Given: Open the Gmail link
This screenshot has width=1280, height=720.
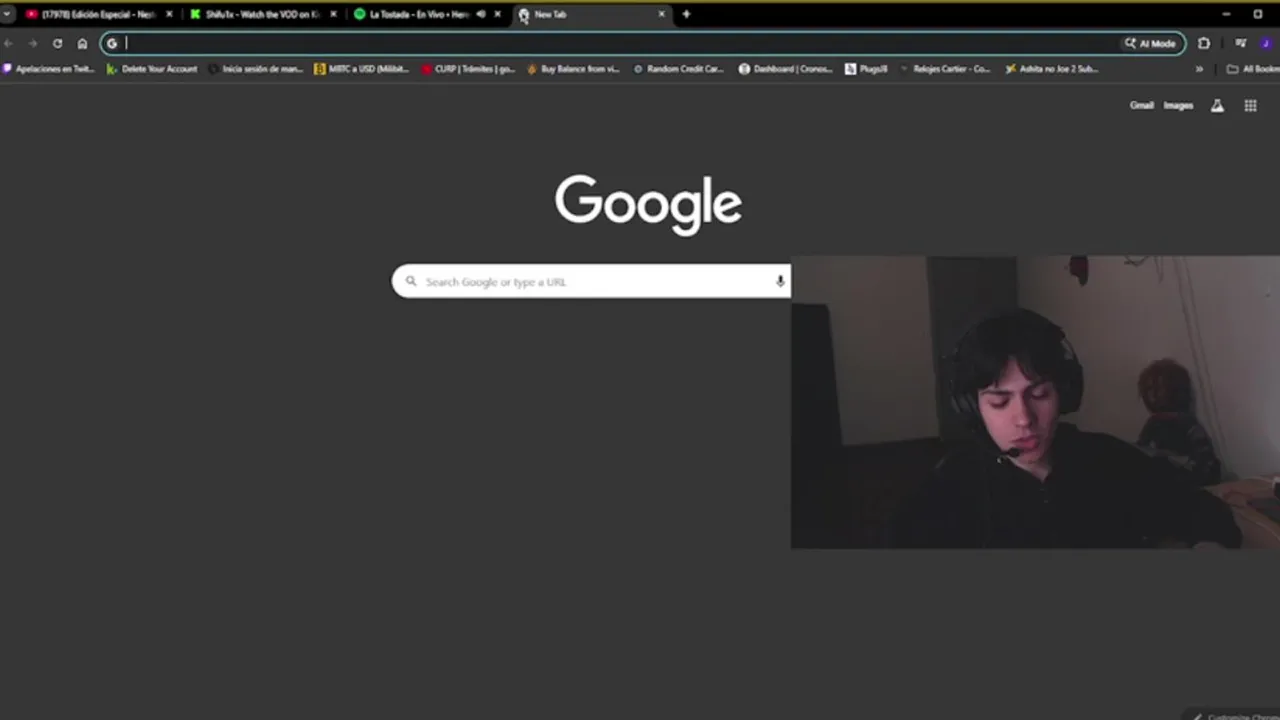Looking at the screenshot, I should [x=1141, y=105].
